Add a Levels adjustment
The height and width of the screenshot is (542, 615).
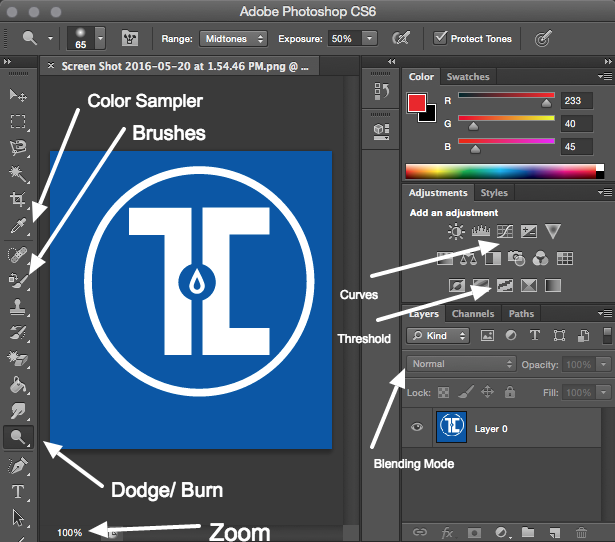point(481,231)
